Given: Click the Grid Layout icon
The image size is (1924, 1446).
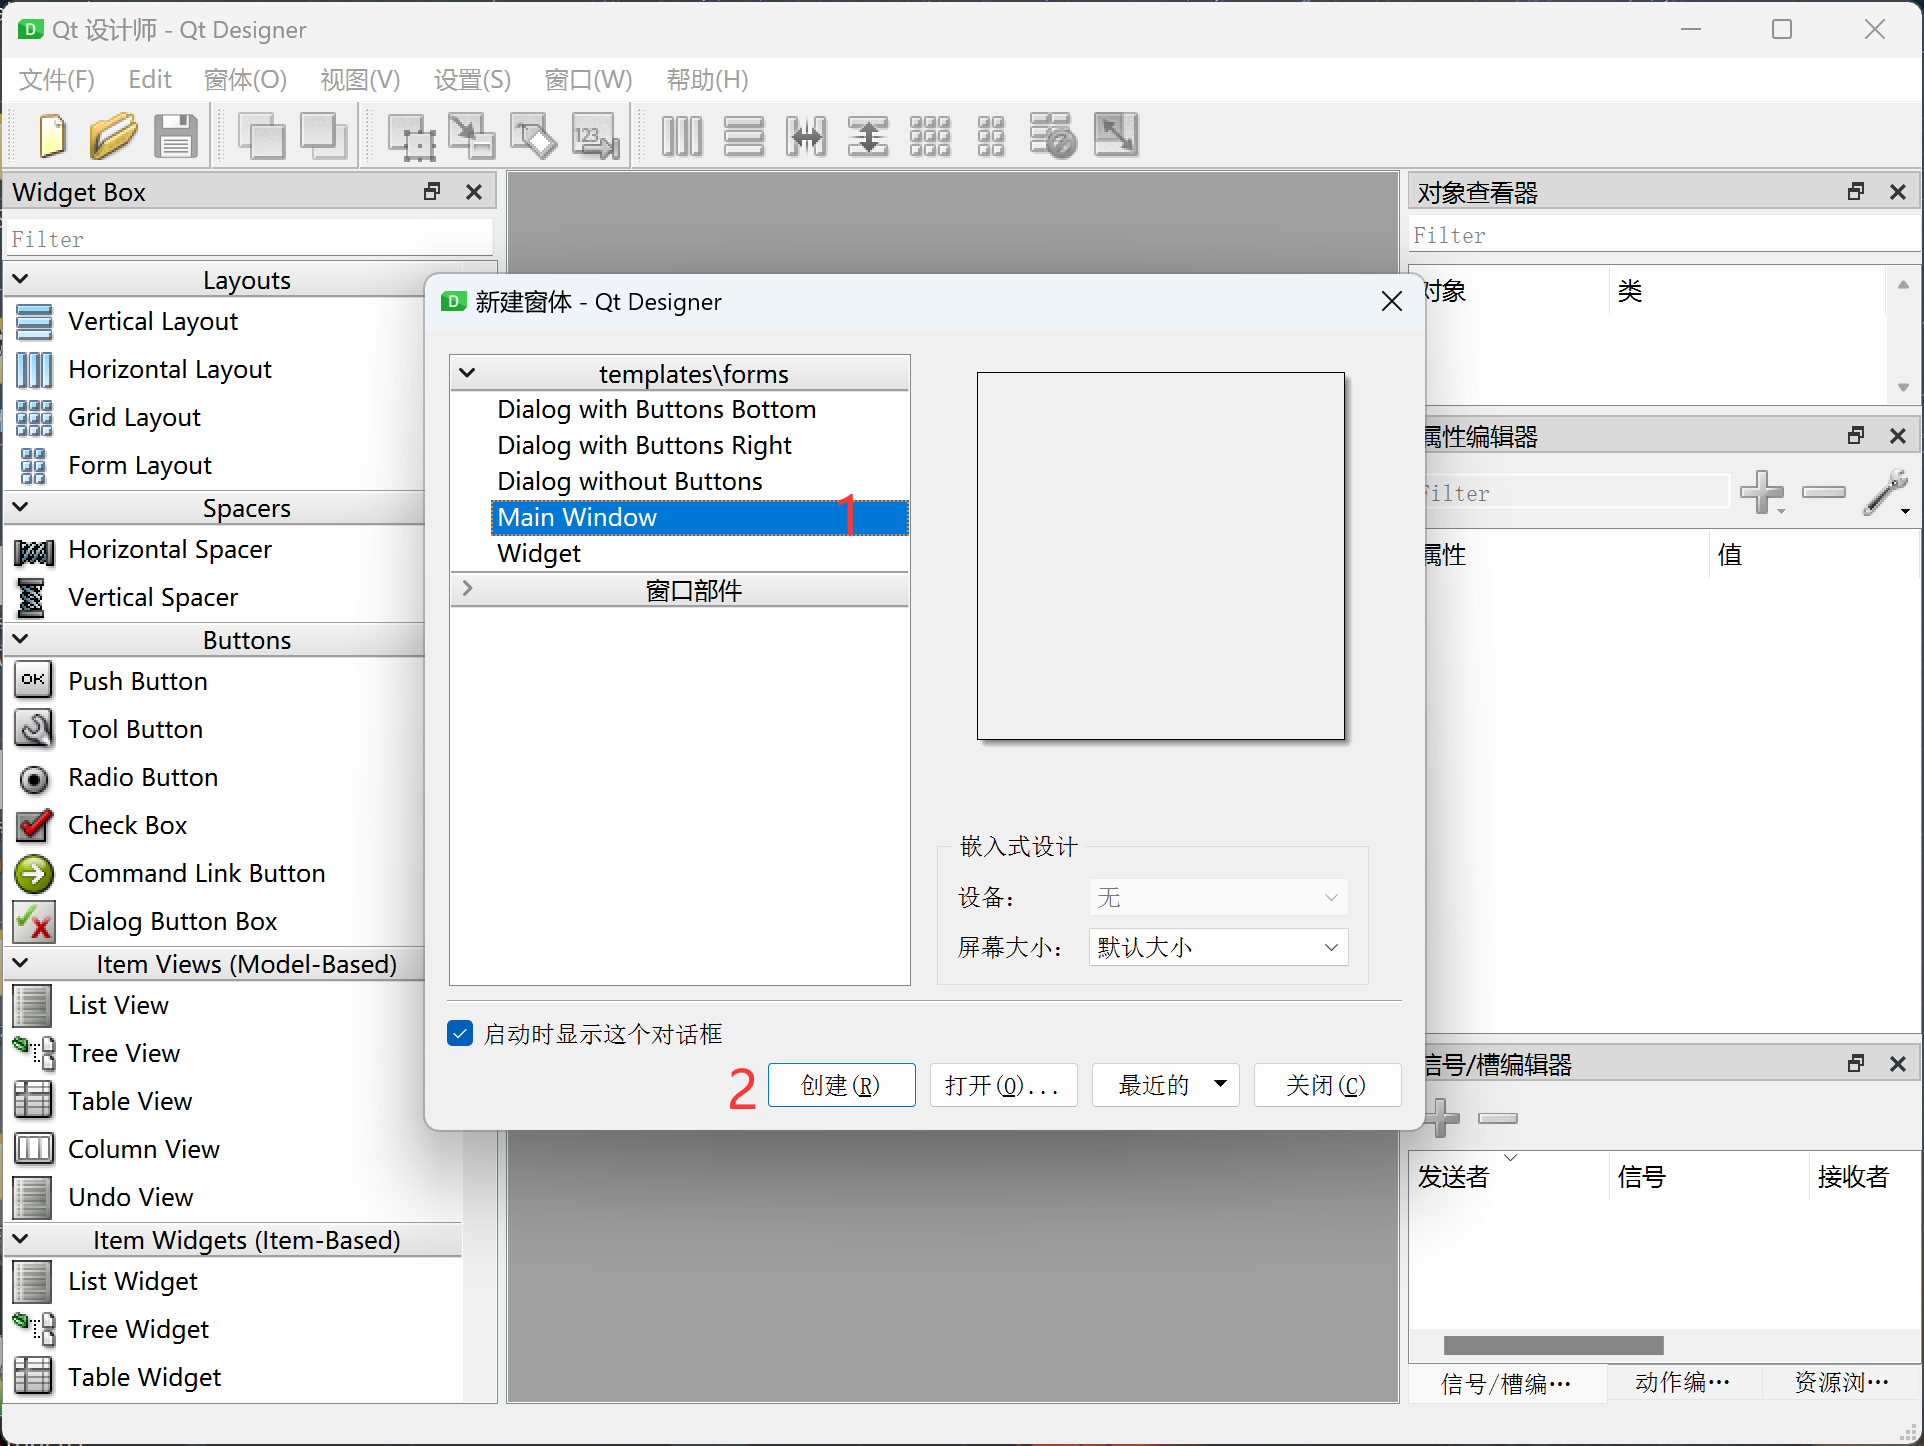Looking at the screenshot, I should pos(33,416).
